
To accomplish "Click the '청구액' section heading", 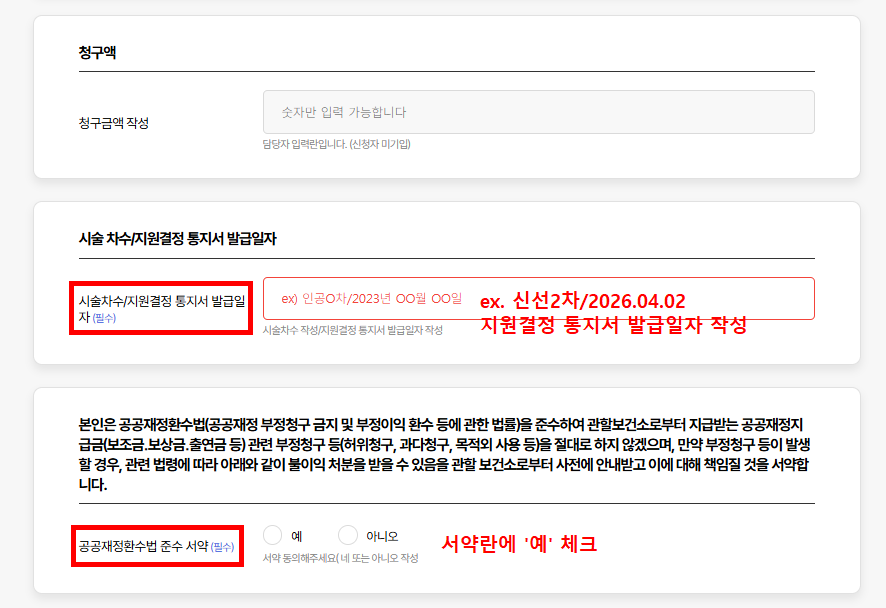I will click(x=97, y=53).
